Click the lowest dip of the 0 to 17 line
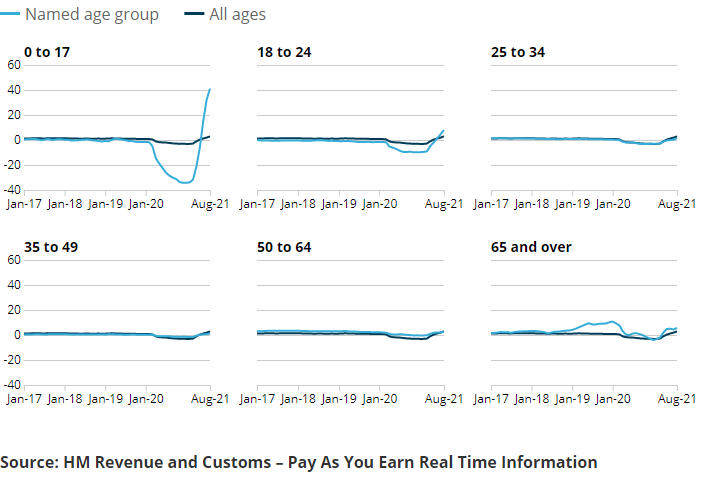 tap(185, 182)
